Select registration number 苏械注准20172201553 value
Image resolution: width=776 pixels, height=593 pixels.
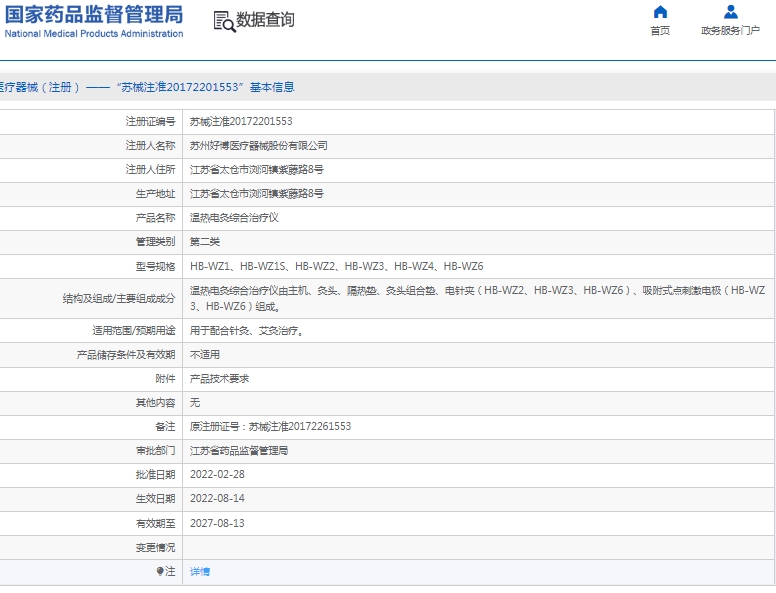tap(241, 121)
